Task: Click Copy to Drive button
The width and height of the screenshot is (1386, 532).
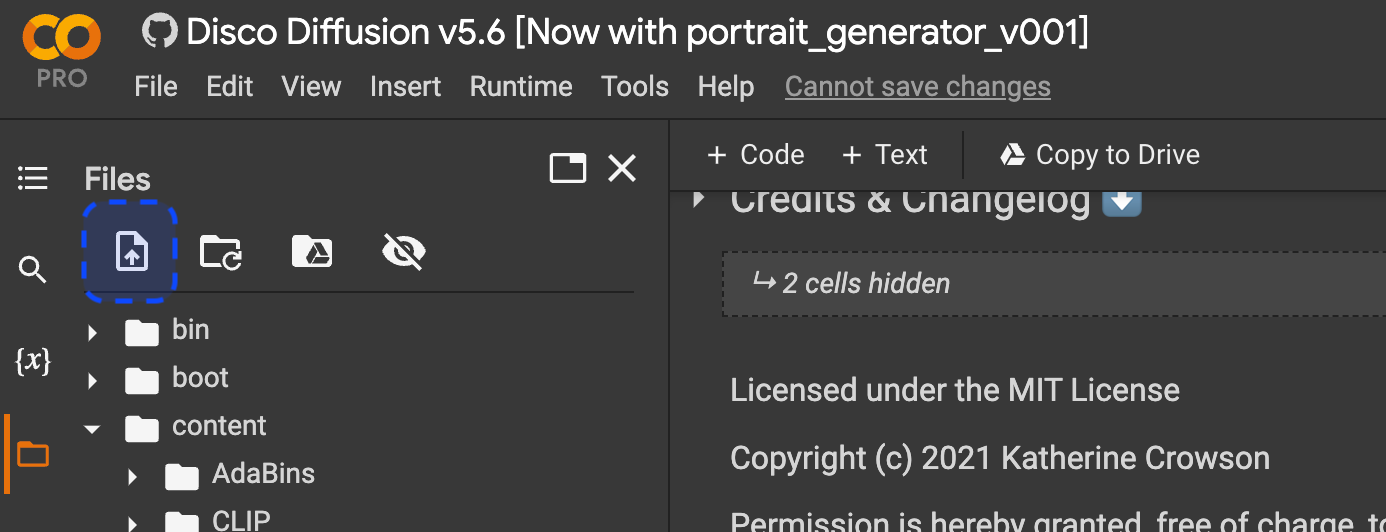Action: coord(1100,155)
